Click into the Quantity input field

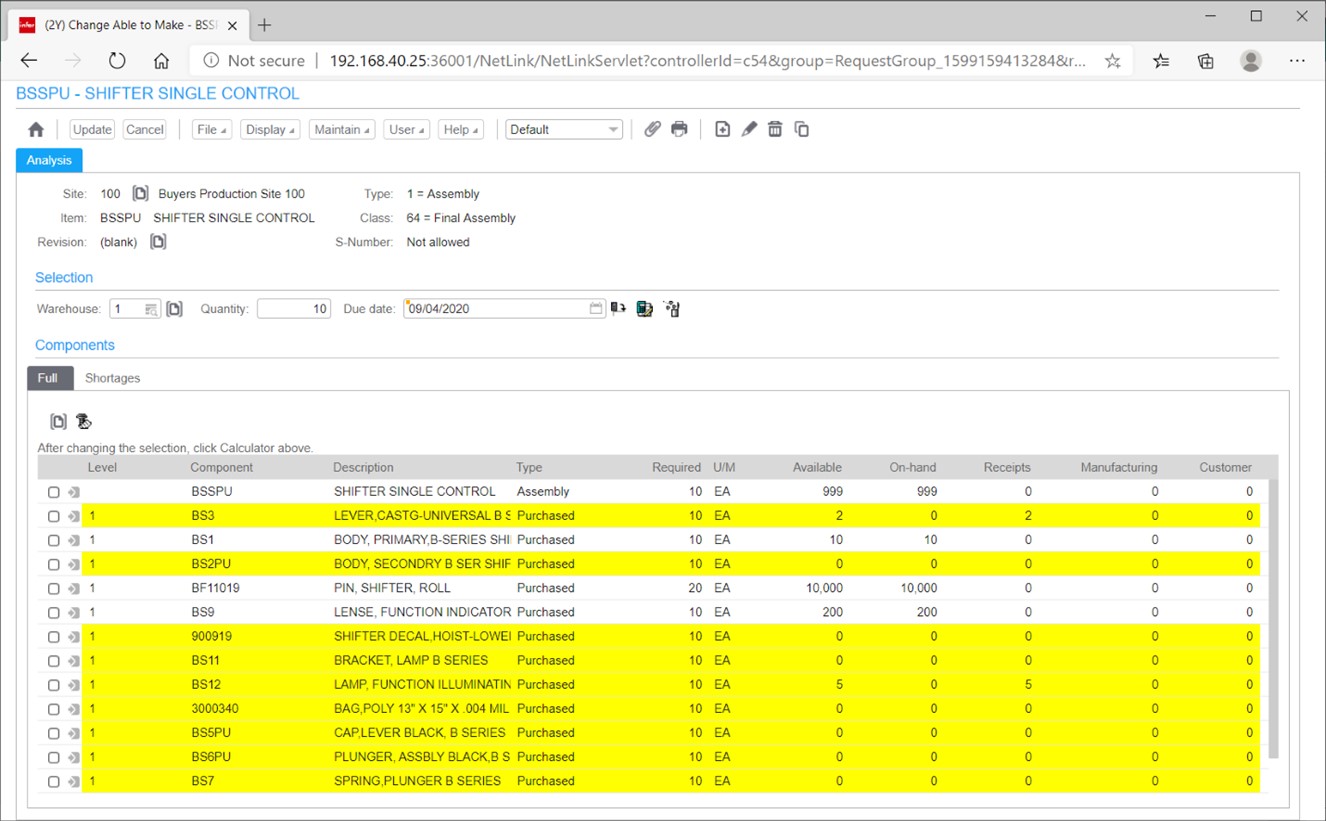coord(294,309)
